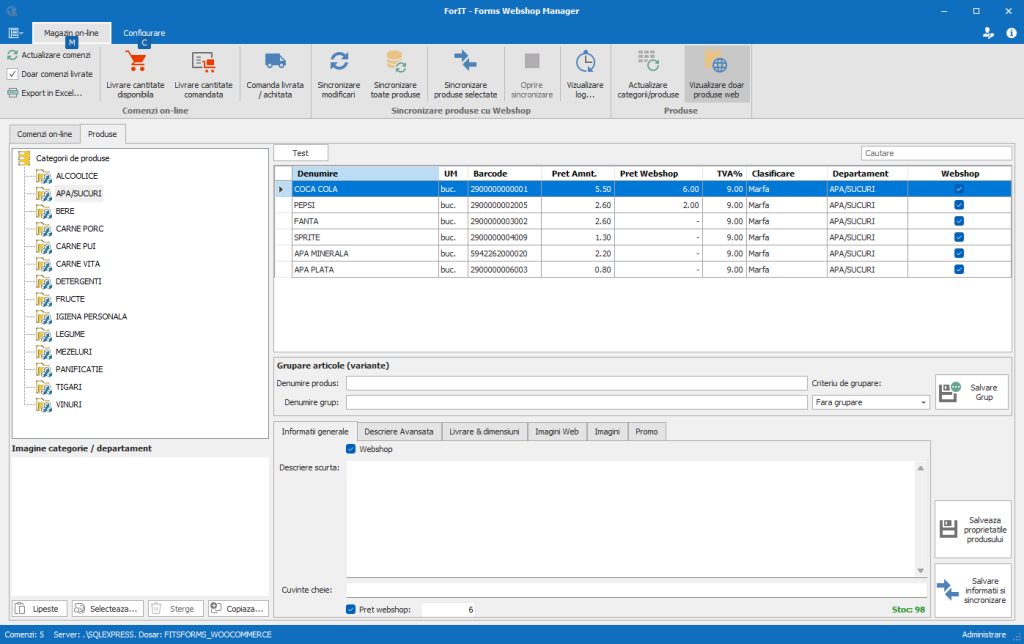Select BERE category in tree
Viewport: 1024px width, 644px height.
coord(65,211)
